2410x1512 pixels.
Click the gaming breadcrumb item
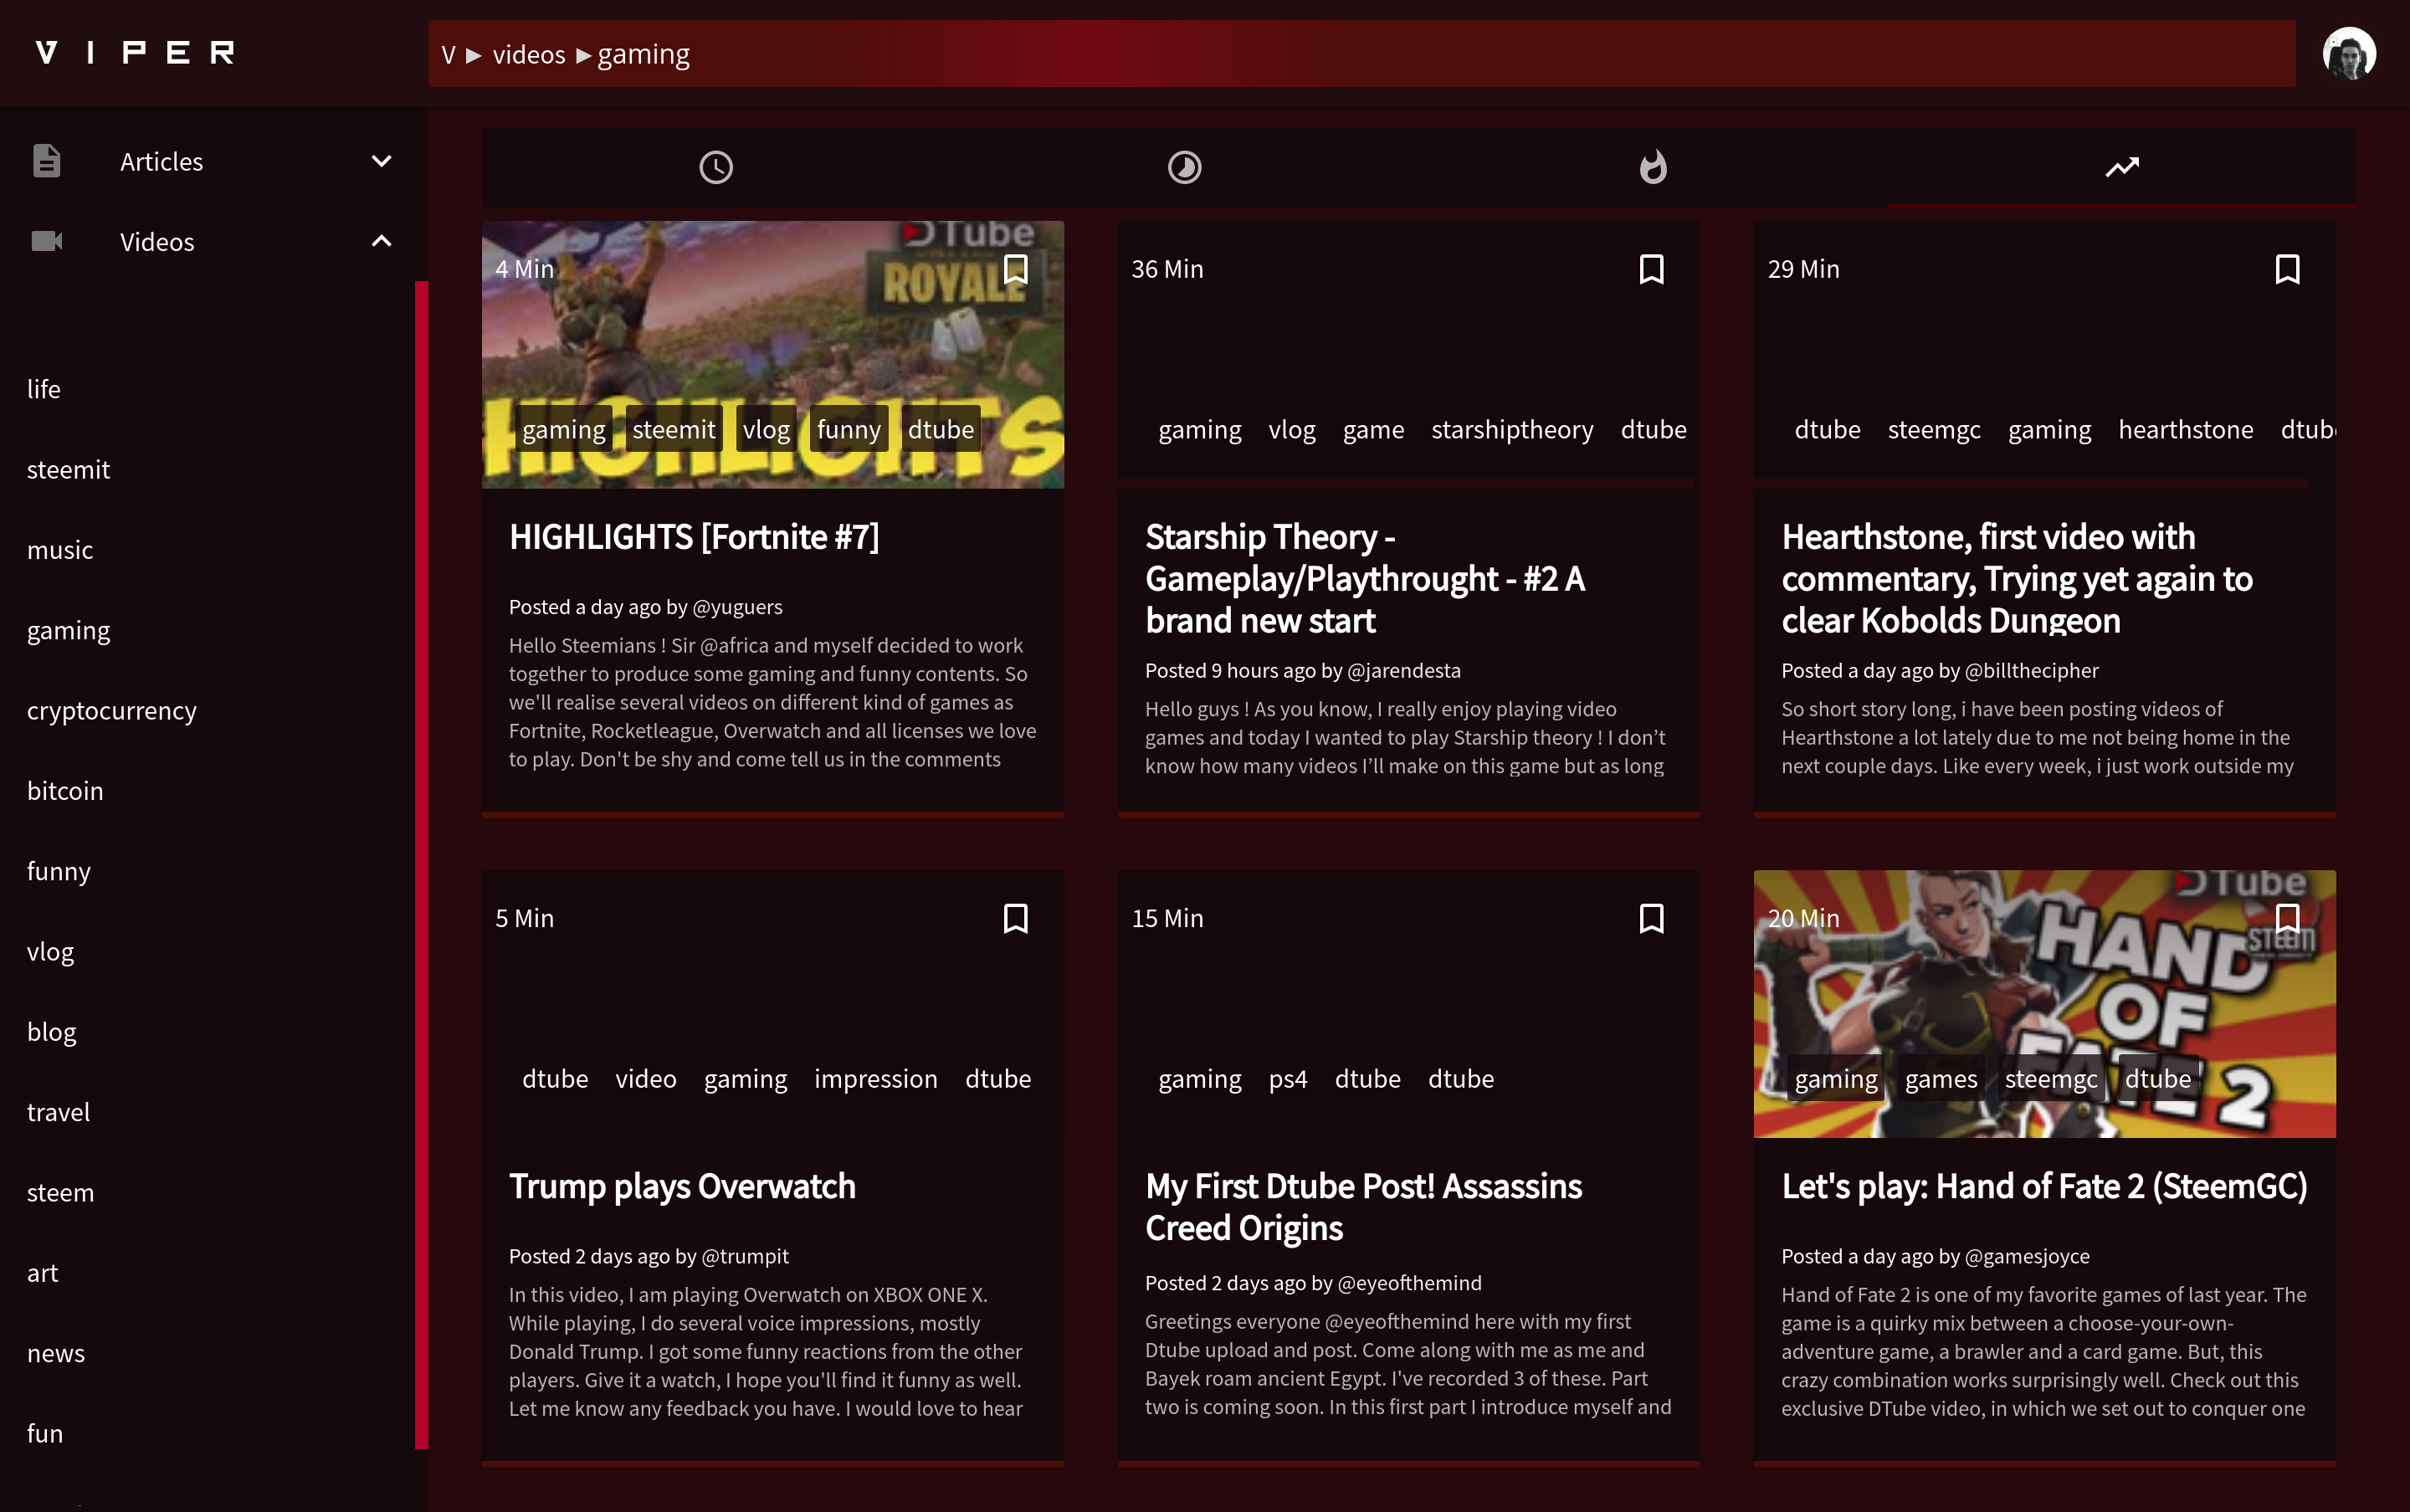(x=643, y=55)
